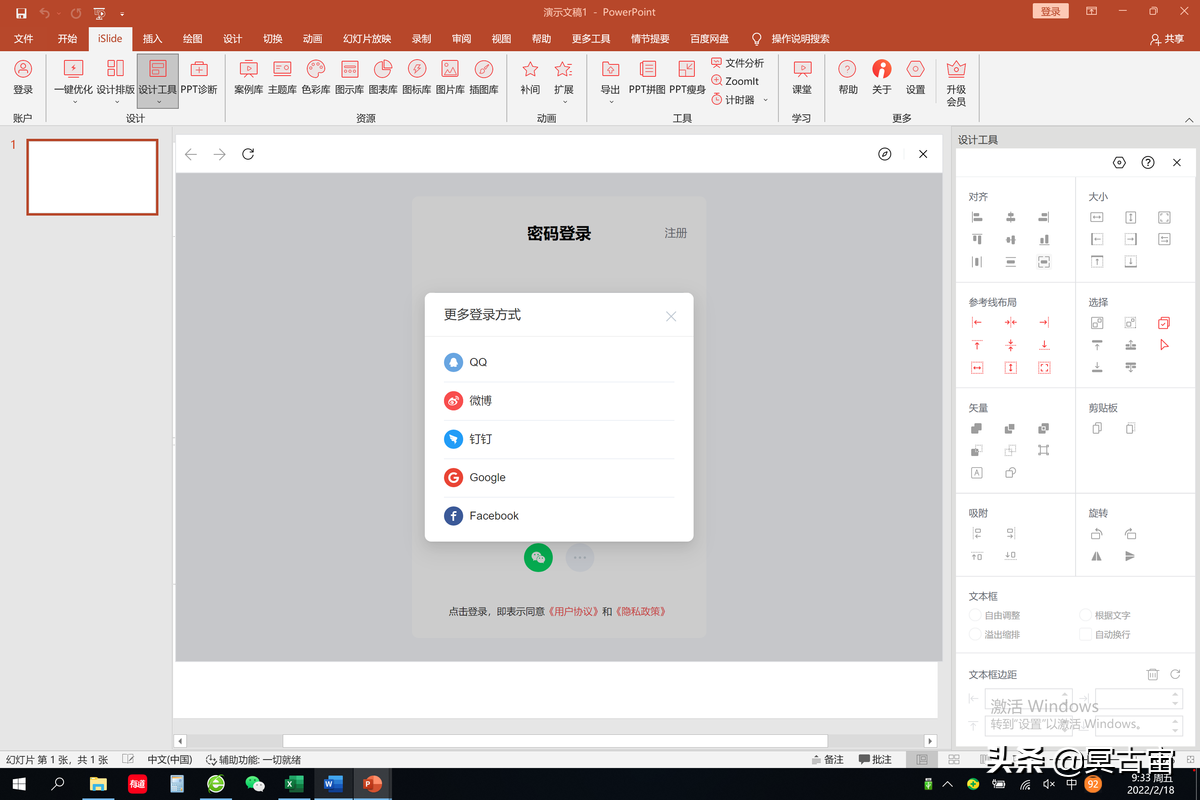Open the 案例库 resource library
The height and width of the screenshot is (800, 1200).
click(x=249, y=76)
